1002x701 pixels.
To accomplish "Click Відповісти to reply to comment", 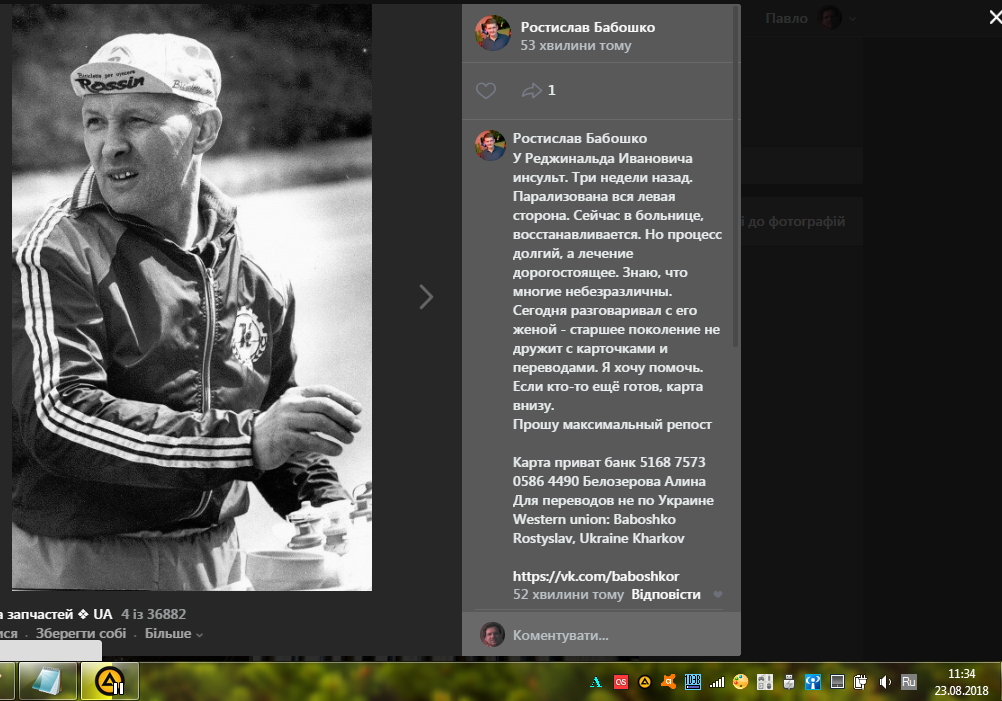I will coord(666,595).
